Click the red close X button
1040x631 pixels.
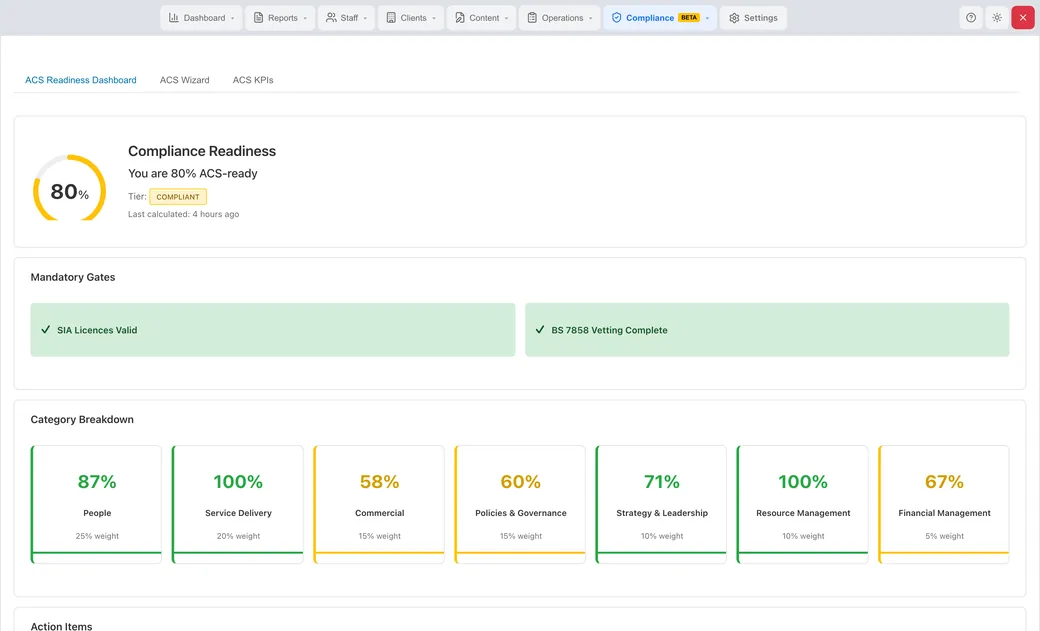tap(1023, 18)
